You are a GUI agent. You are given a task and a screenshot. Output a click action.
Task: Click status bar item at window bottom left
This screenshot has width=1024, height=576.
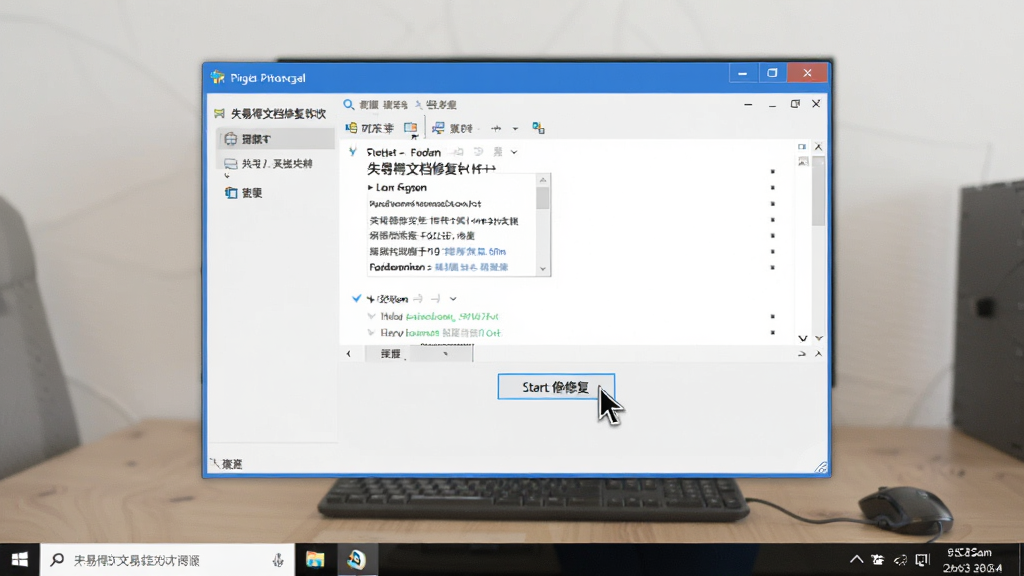point(227,464)
